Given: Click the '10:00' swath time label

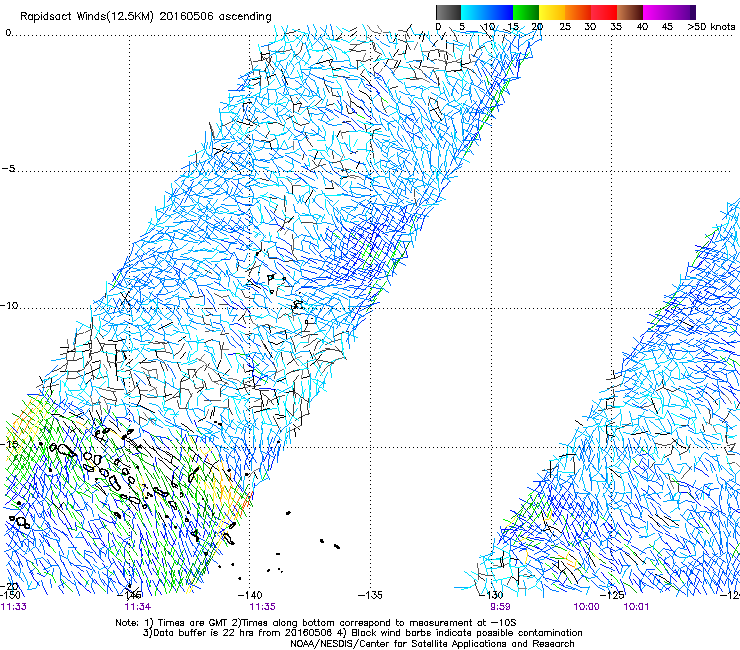Looking at the screenshot, I should pyautogui.click(x=586, y=607).
